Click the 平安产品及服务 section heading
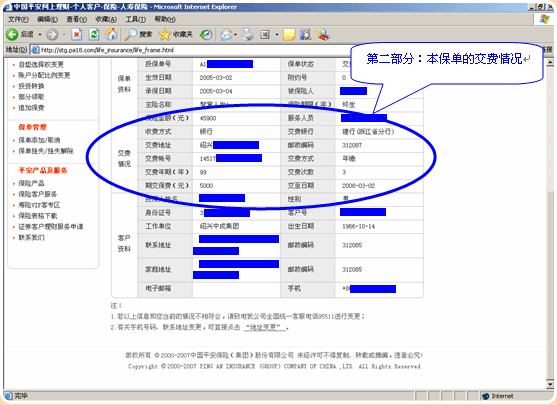 point(43,170)
